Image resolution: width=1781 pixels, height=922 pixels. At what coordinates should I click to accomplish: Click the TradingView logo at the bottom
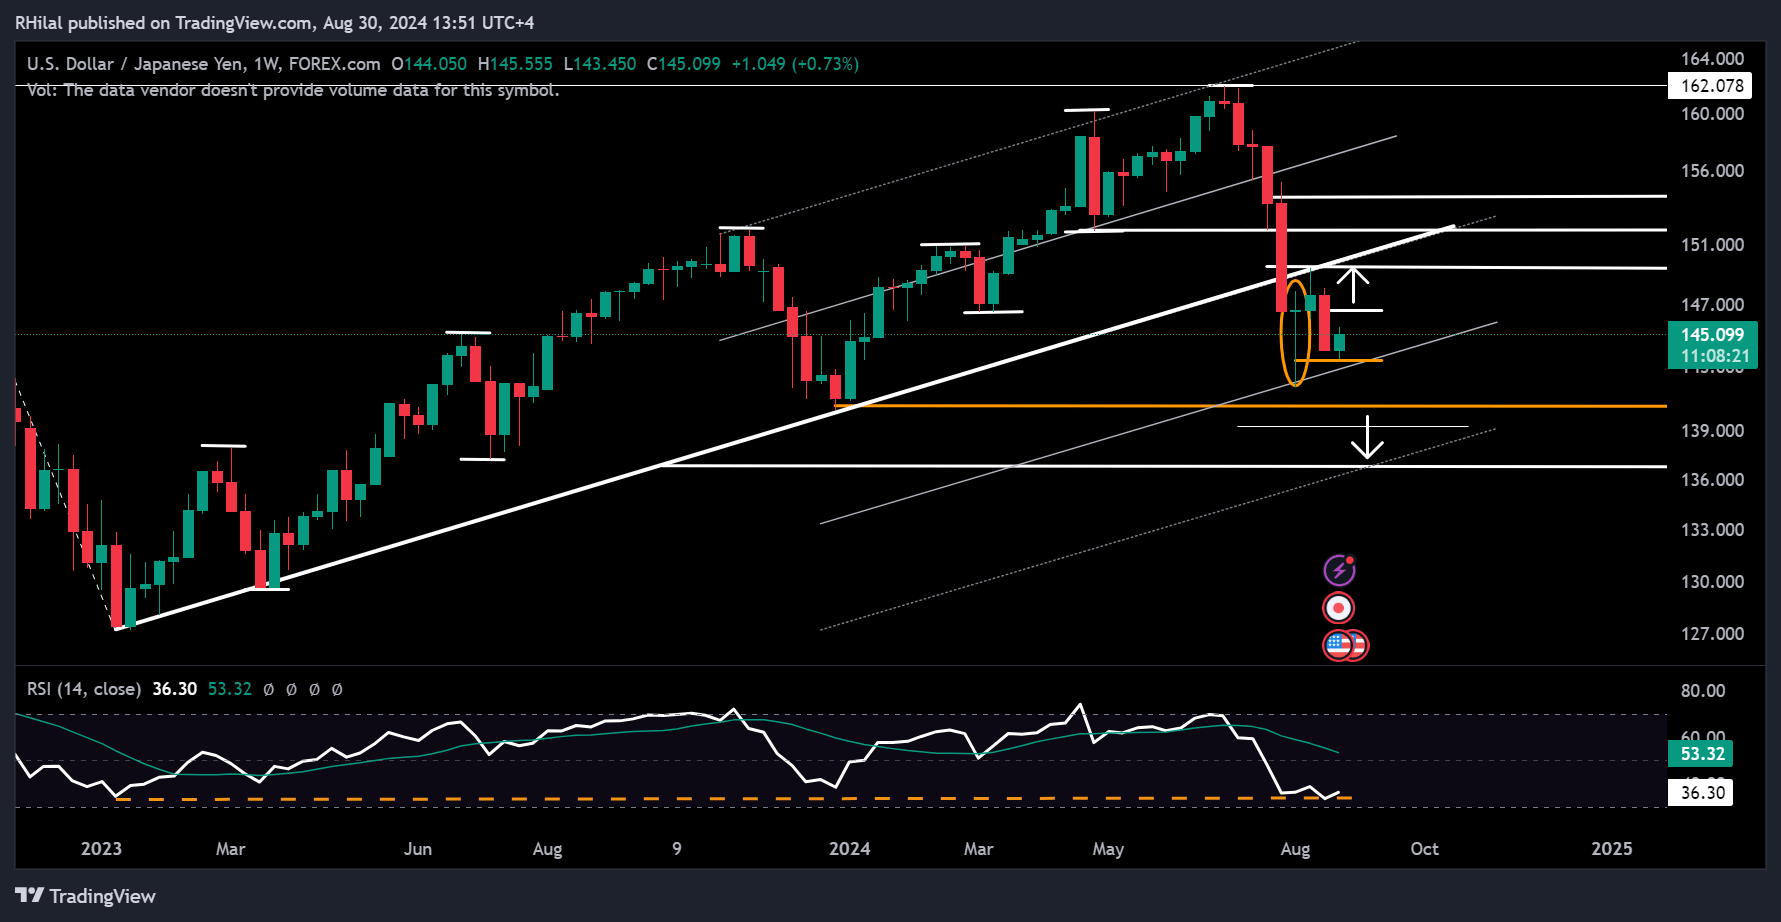[86, 896]
